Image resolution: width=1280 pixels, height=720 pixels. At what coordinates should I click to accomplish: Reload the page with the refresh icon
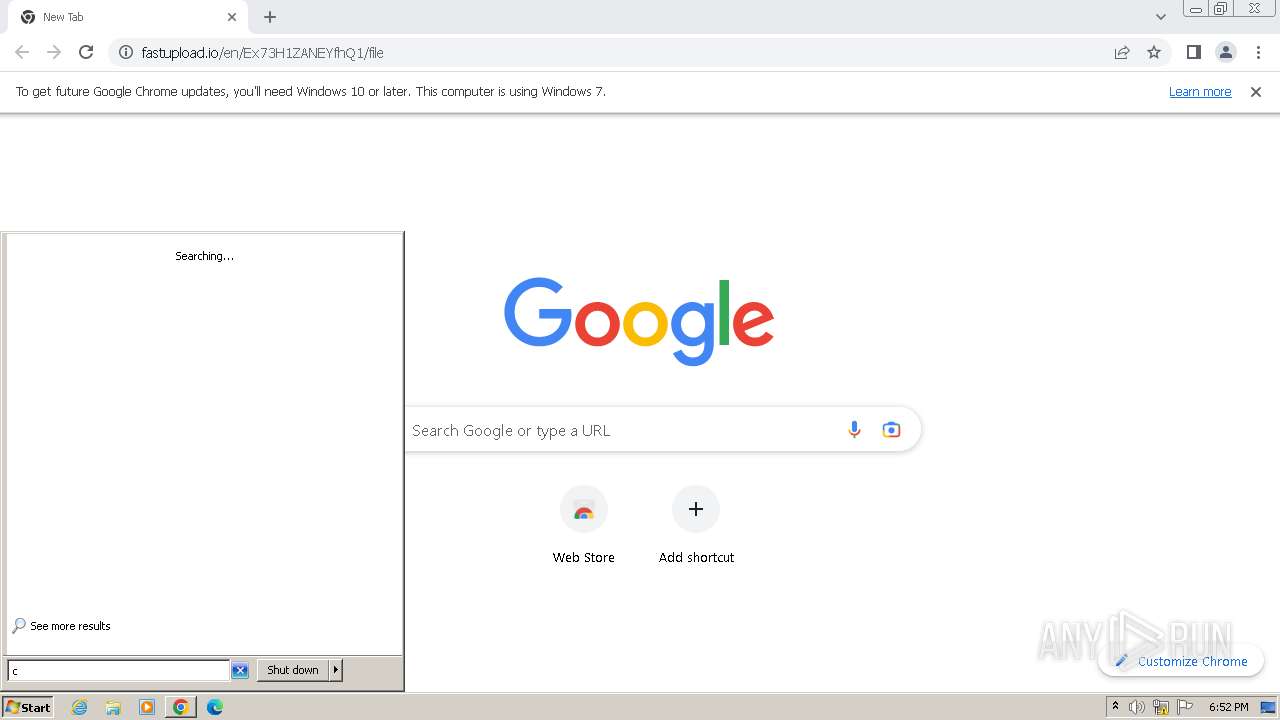pos(86,52)
